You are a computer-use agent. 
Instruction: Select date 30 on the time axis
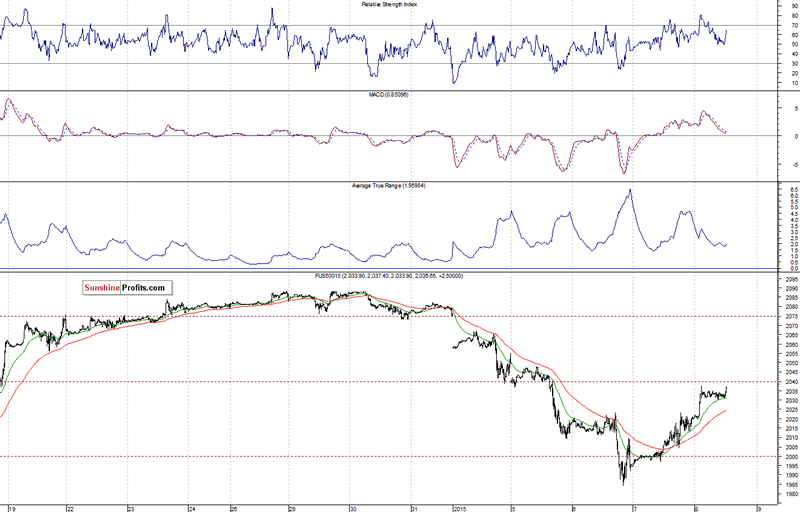point(352,506)
